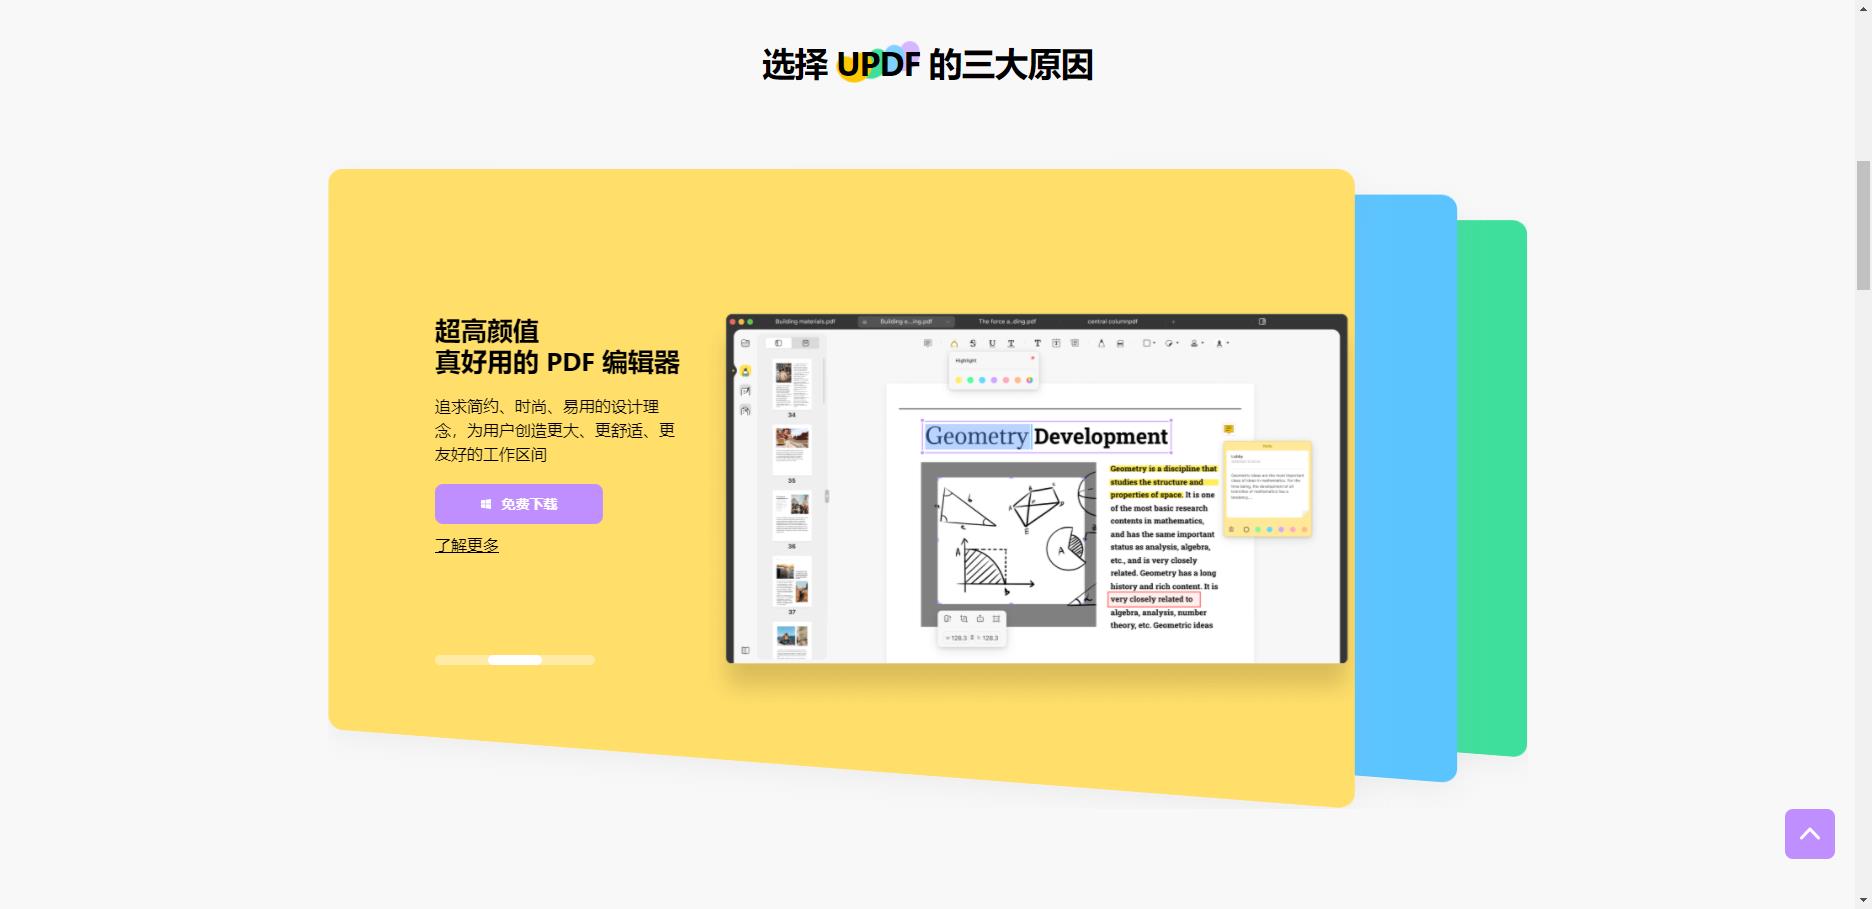Select the green highlight color swatch
Image resolution: width=1872 pixels, height=909 pixels.
coord(970,380)
